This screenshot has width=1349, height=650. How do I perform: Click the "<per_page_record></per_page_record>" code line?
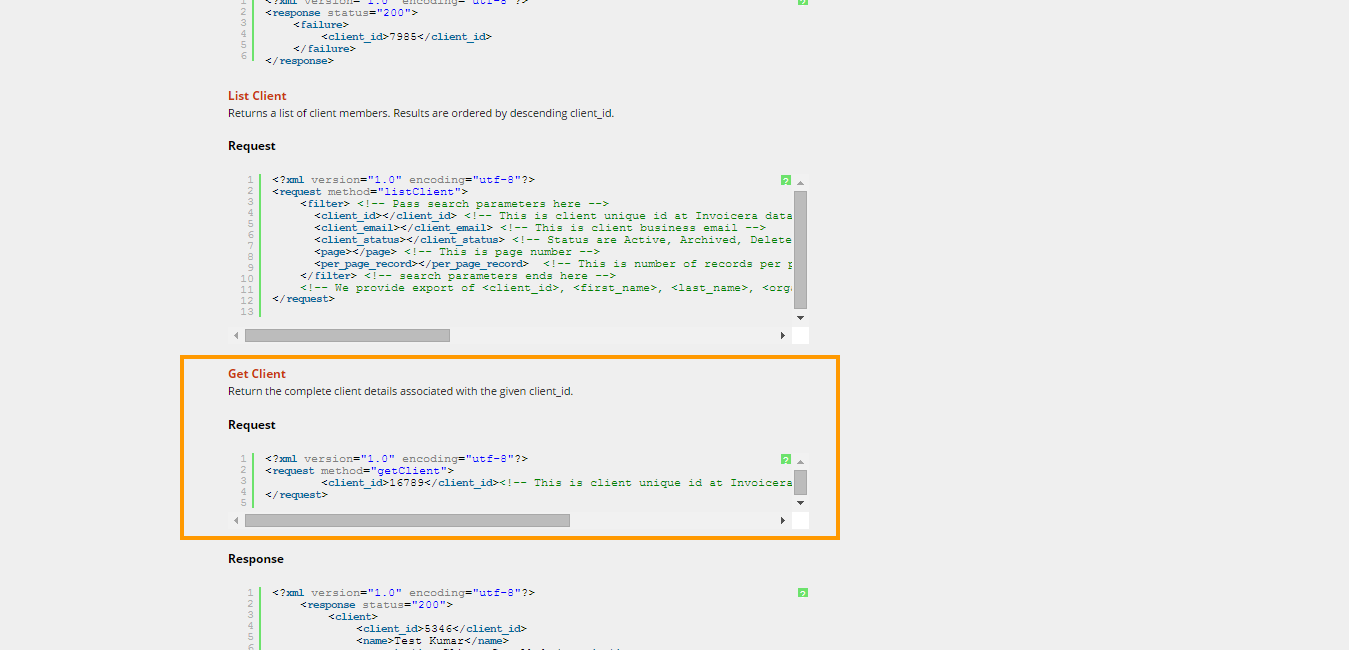(553, 264)
